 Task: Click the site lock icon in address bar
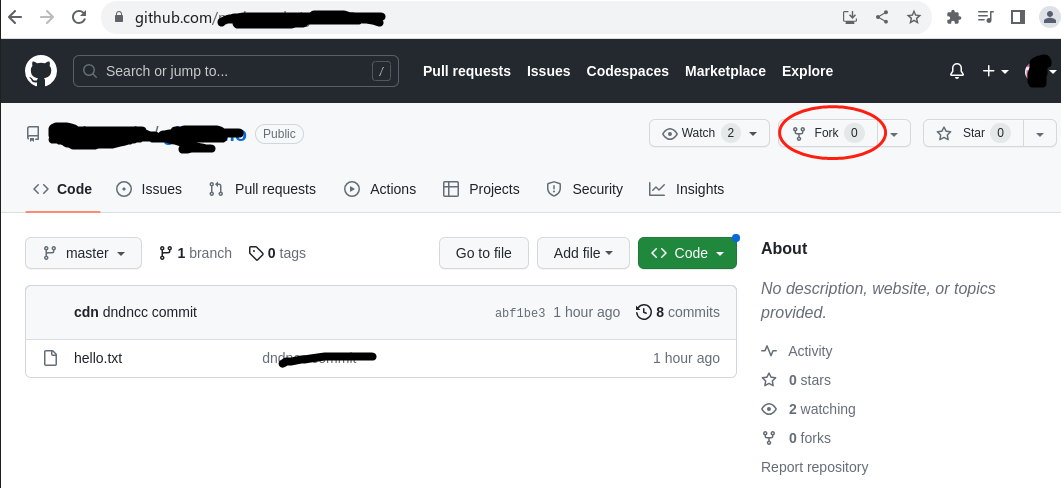pos(119,17)
